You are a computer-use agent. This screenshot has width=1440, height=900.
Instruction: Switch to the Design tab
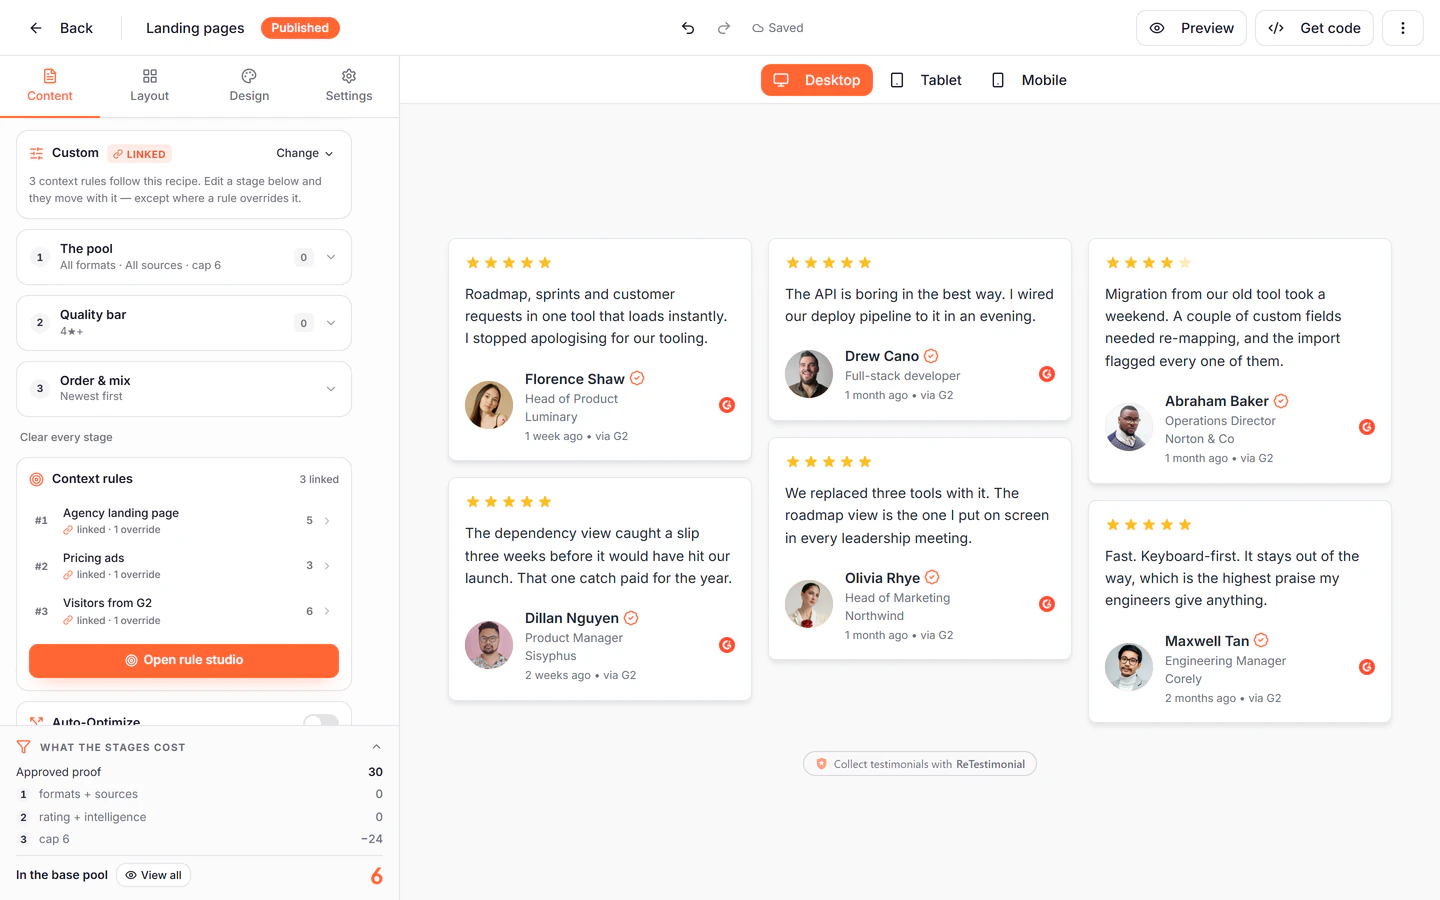pyautogui.click(x=249, y=86)
